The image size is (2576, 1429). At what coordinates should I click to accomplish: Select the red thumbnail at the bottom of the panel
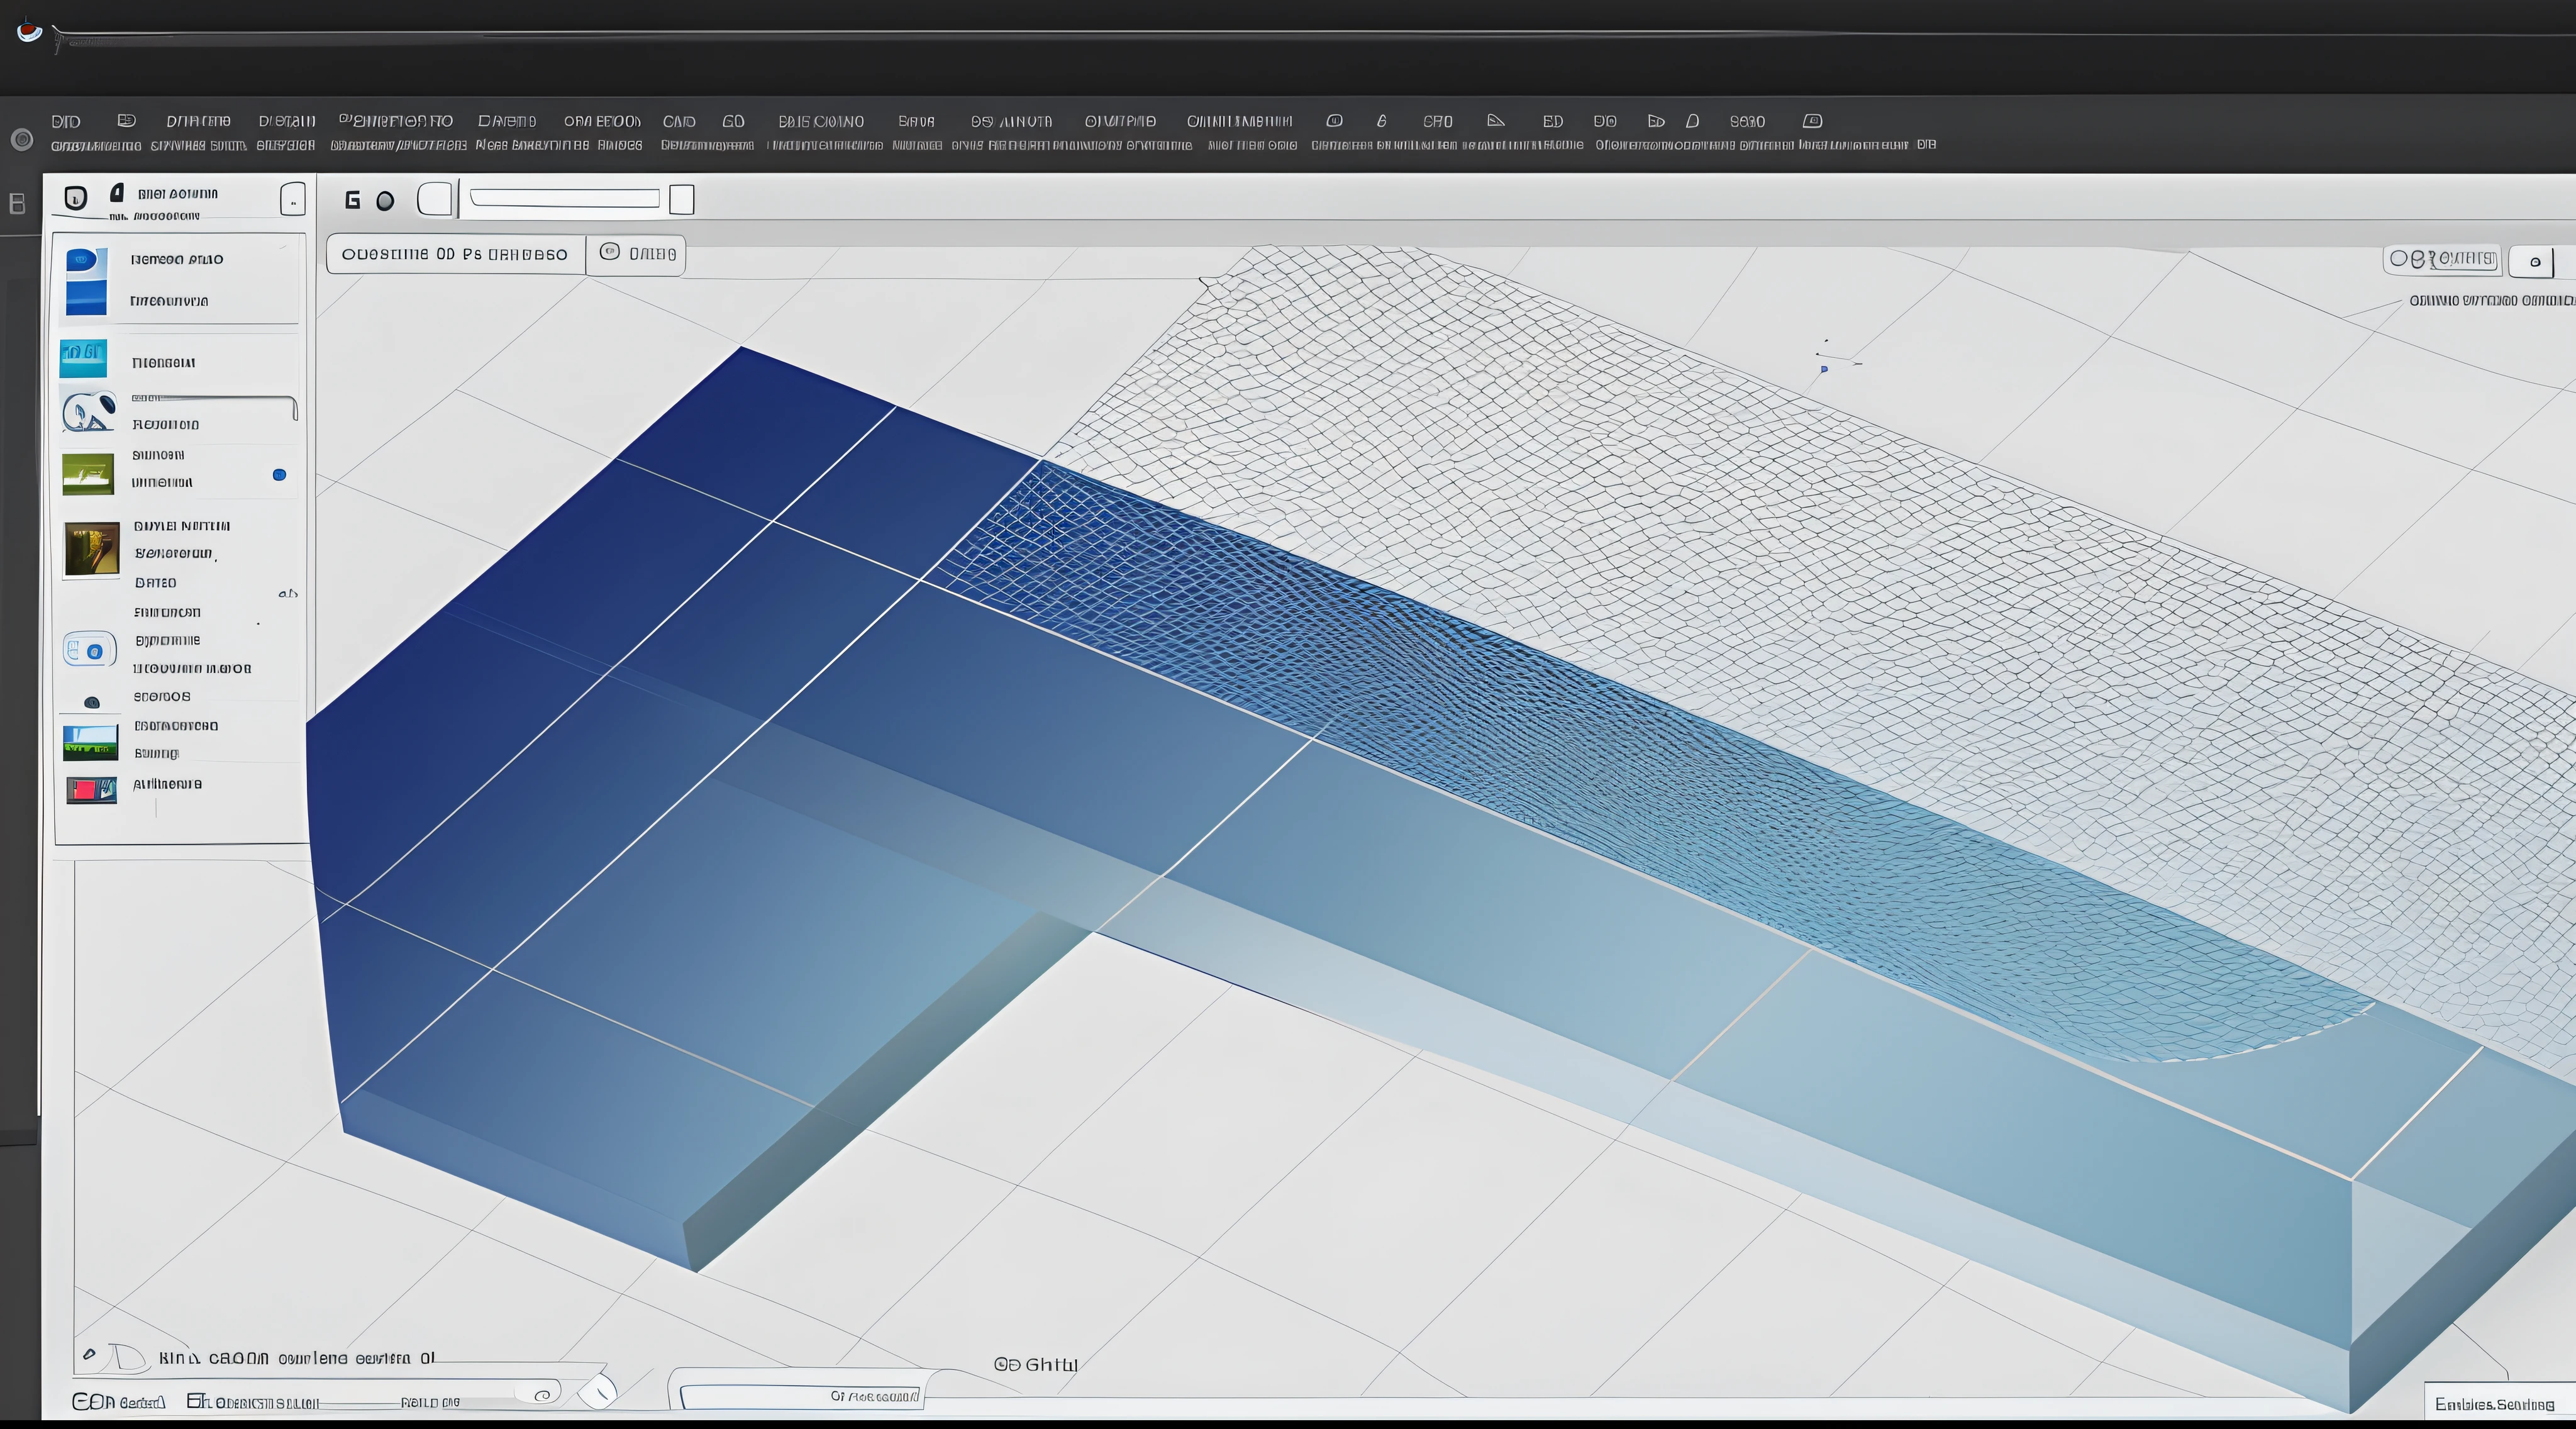(91, 790)
